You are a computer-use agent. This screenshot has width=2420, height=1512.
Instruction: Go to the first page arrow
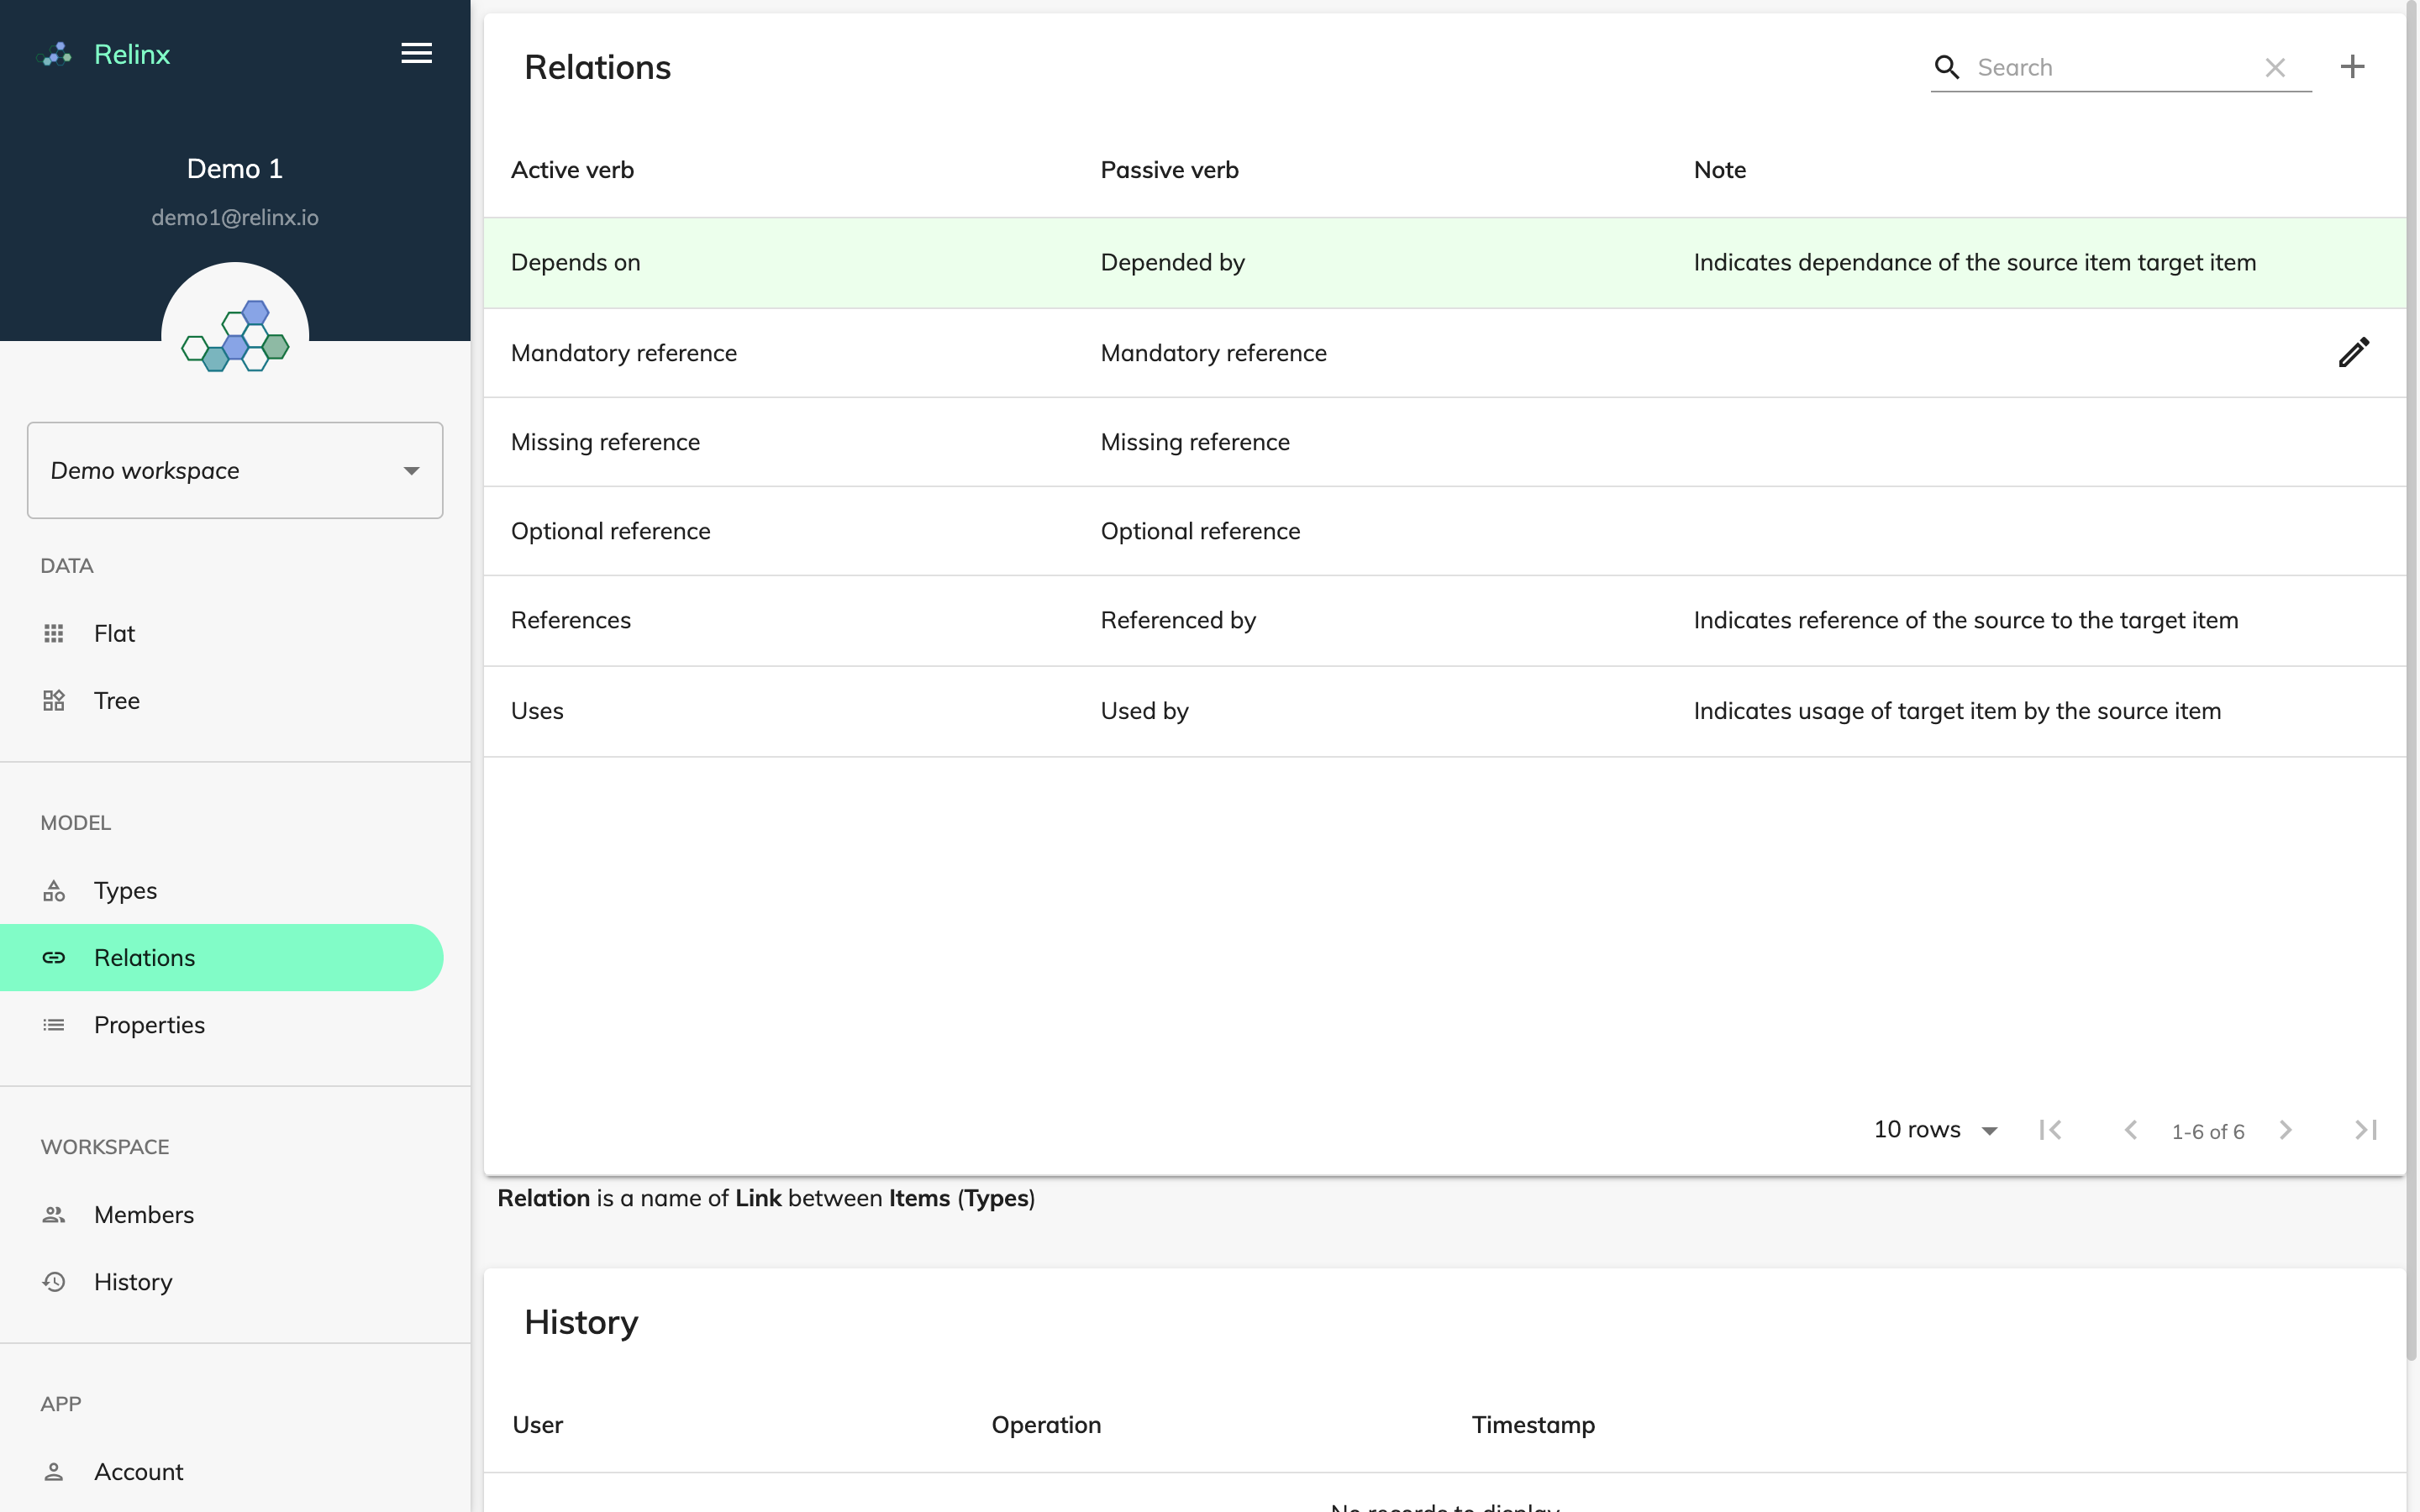[x=2051, y=1130]
